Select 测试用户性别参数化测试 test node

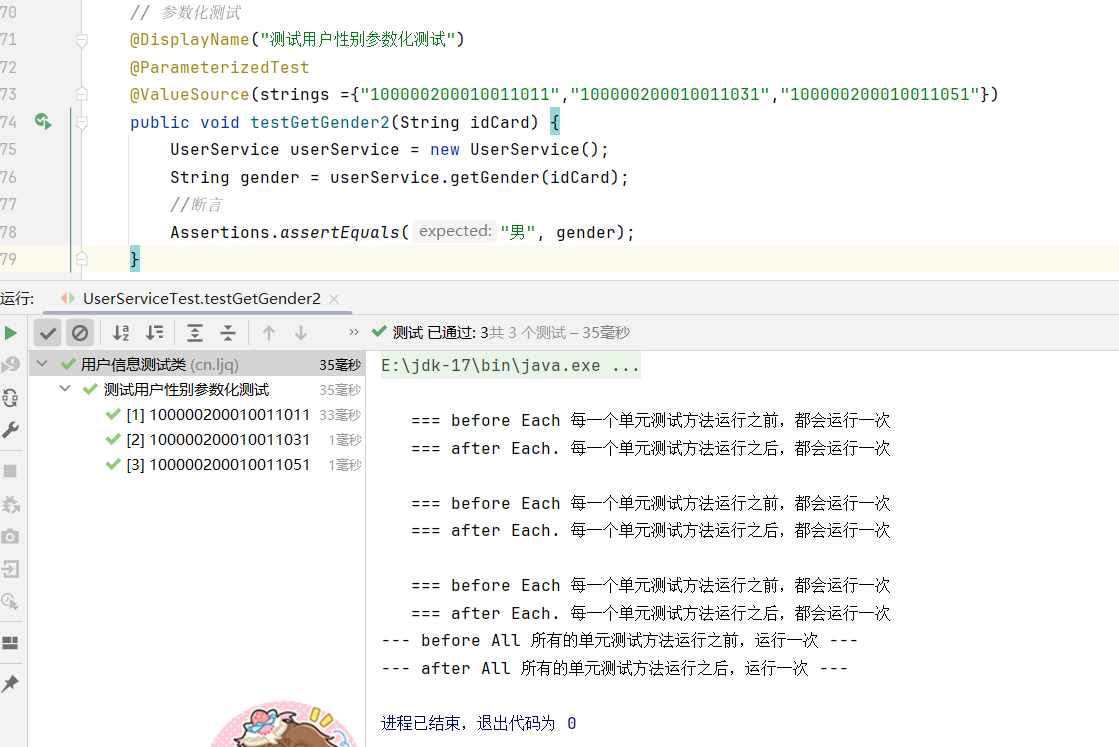[197, 390]
